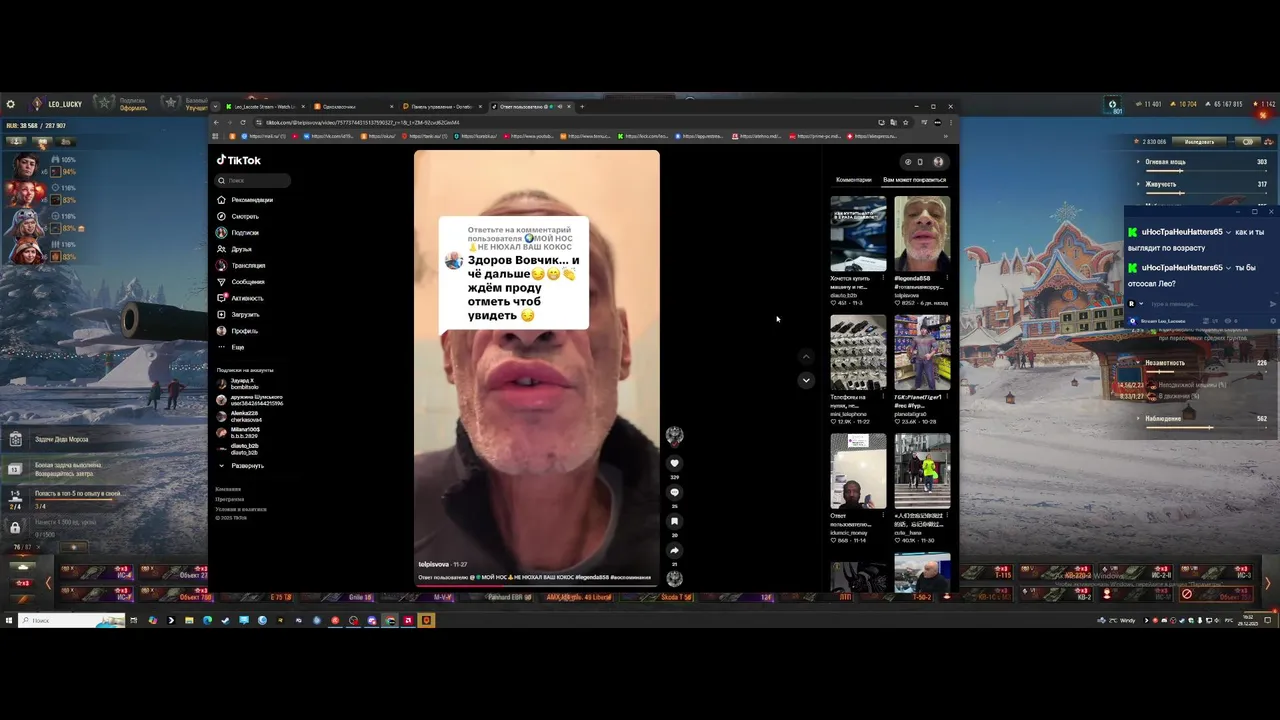This screenshot has width=1280, height=720.
Task: Open the planetatigra0 store video thumbnail
Action: tap(922, 352)
